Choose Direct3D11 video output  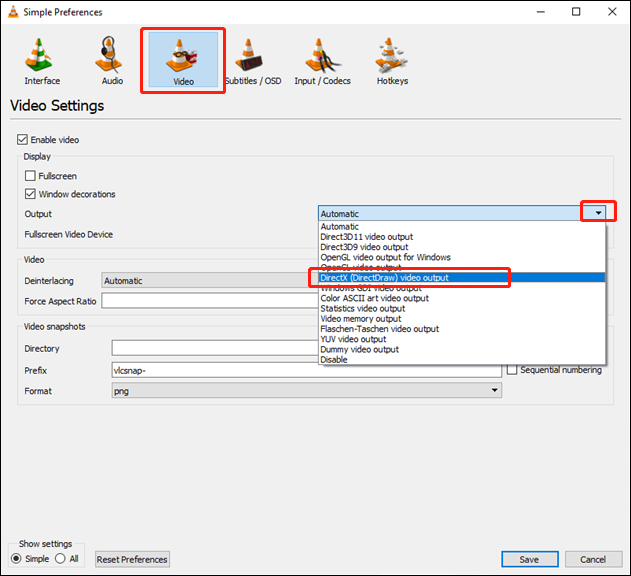(462, 237)
